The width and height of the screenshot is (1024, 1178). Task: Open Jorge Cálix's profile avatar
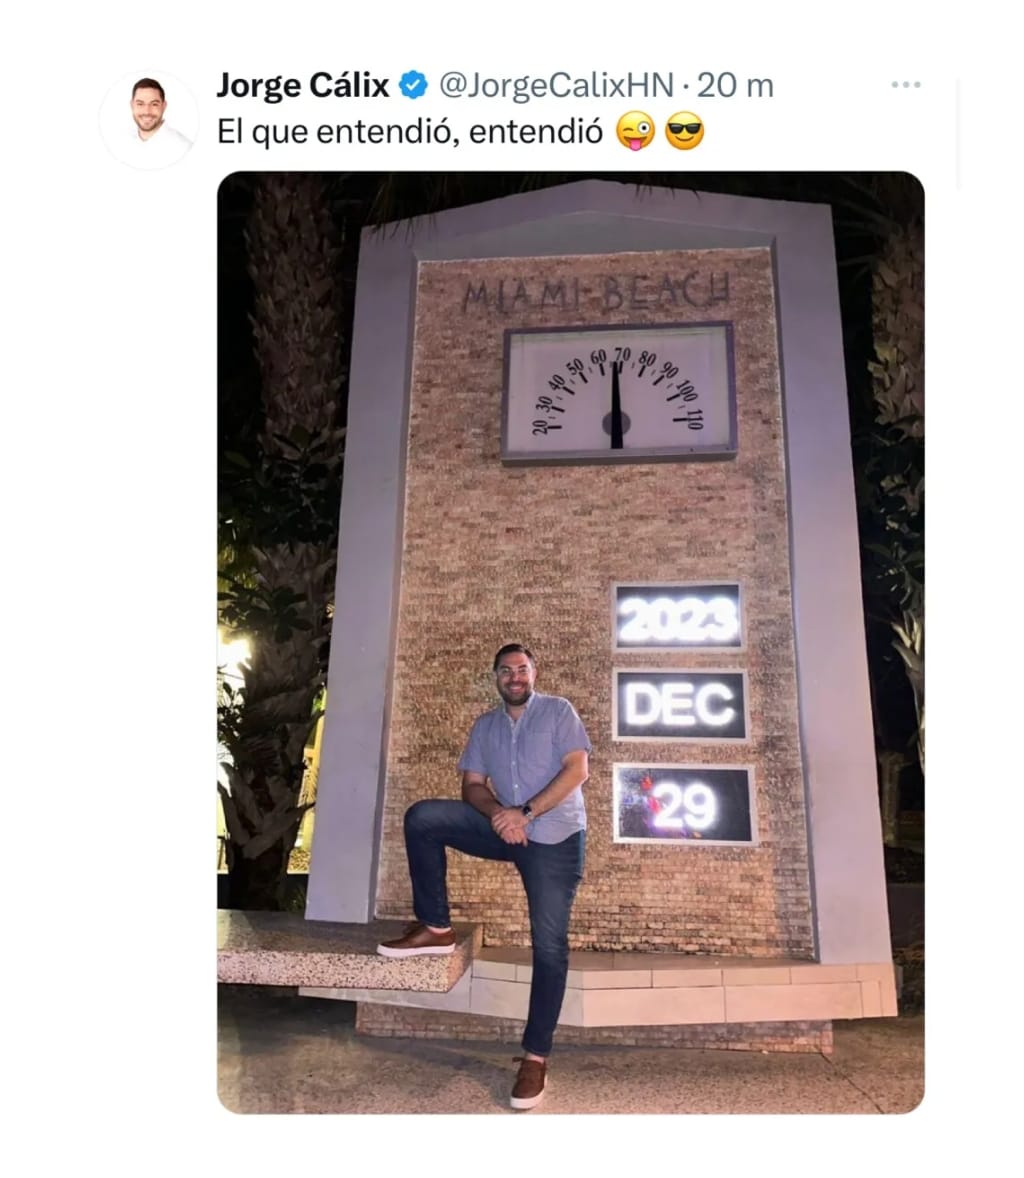click(x=148, y=119)
